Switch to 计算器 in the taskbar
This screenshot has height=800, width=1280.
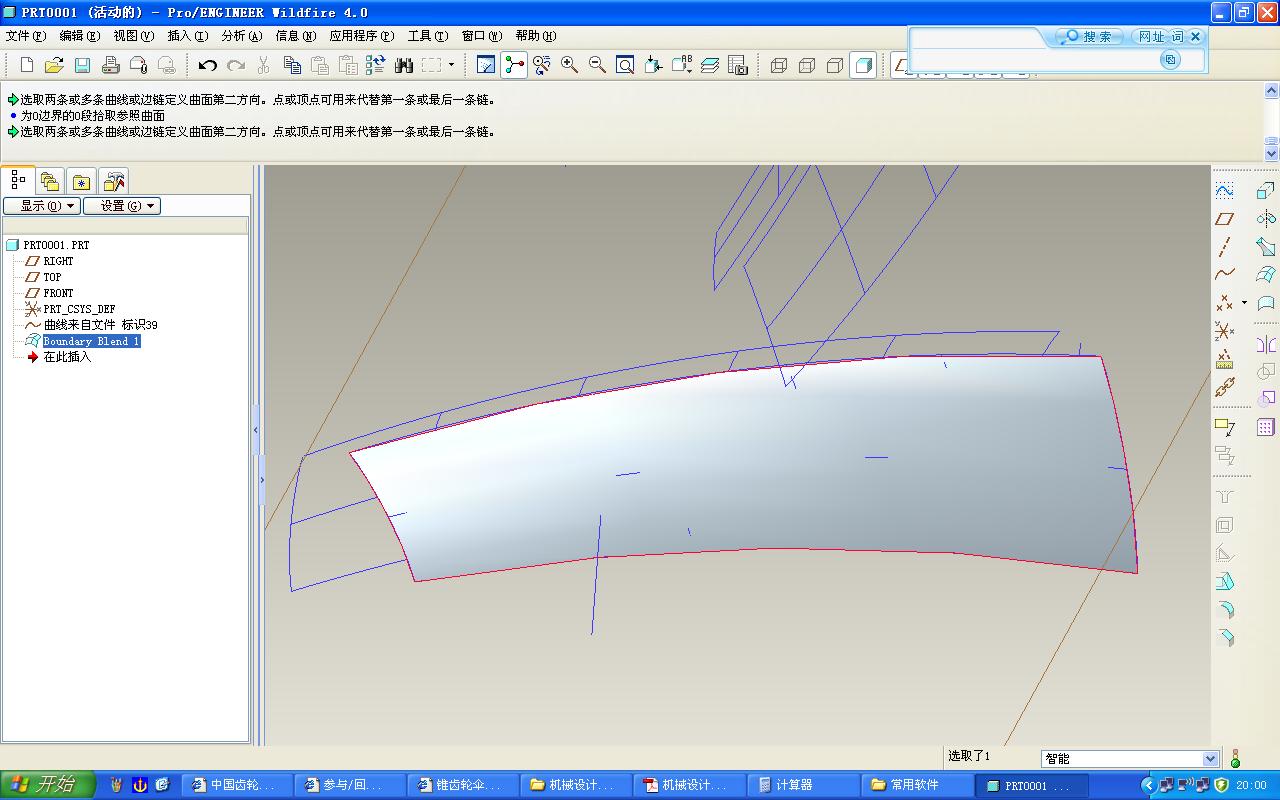click(804, 785)
